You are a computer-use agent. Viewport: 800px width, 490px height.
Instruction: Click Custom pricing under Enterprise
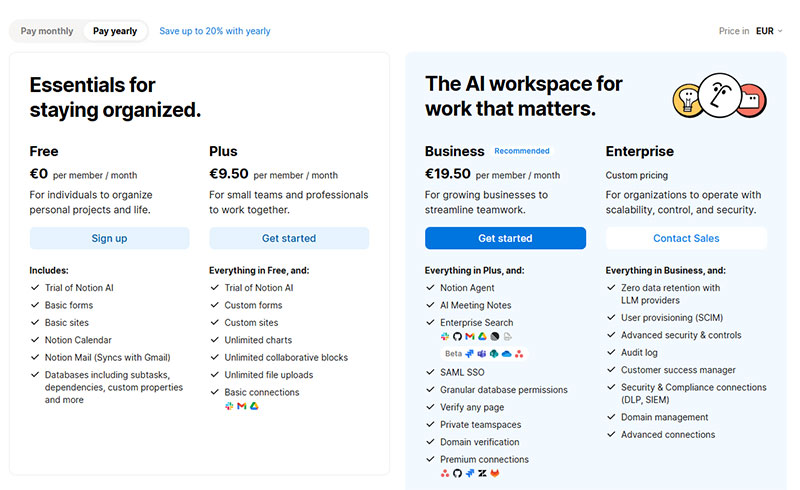pyautogui.click(x=637, y=175)
